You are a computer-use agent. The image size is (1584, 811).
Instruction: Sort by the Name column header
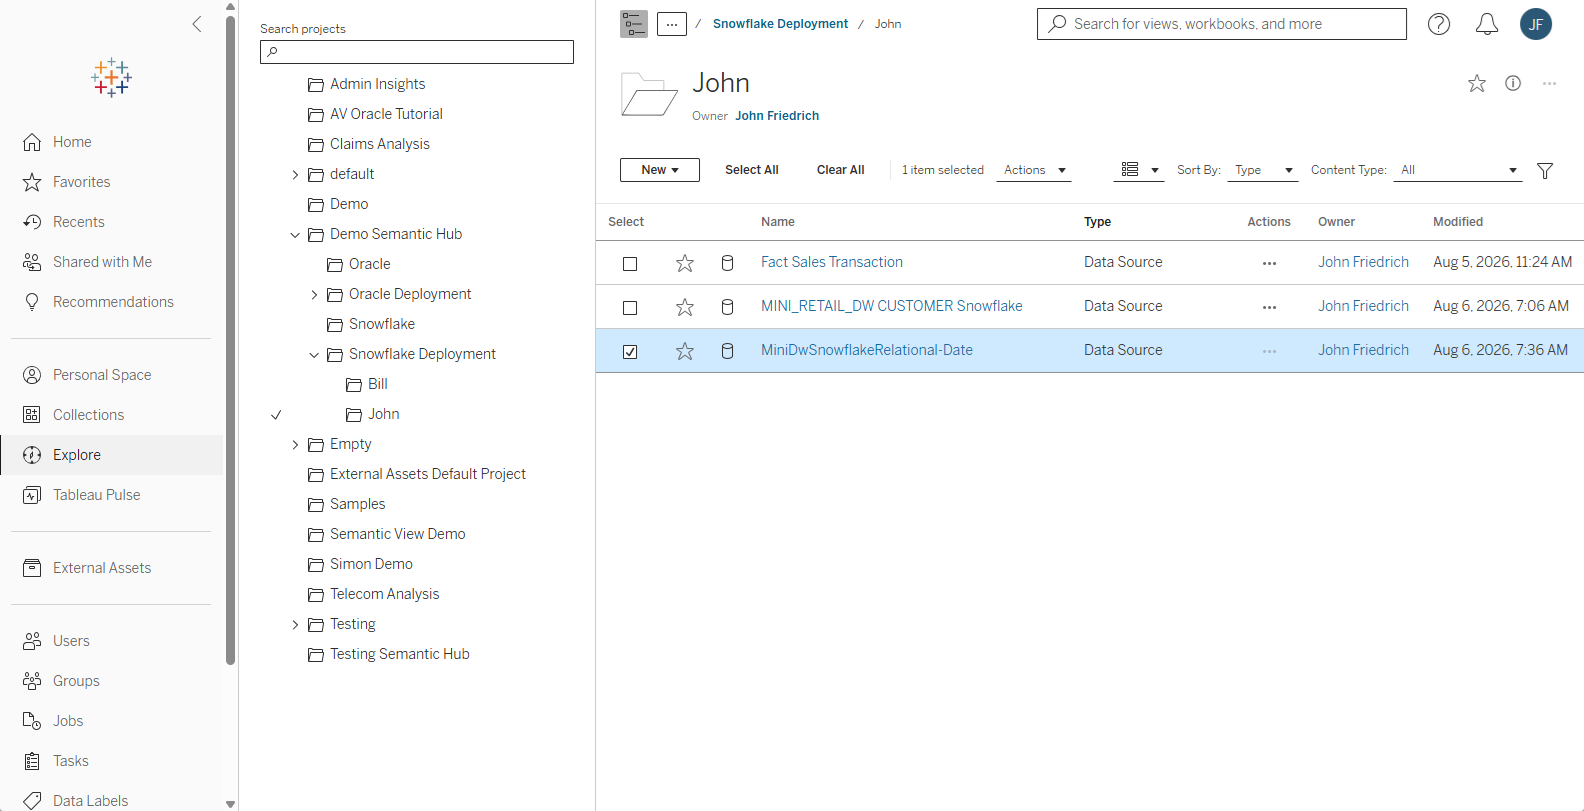pyautogui.click(x=778, y=222)
